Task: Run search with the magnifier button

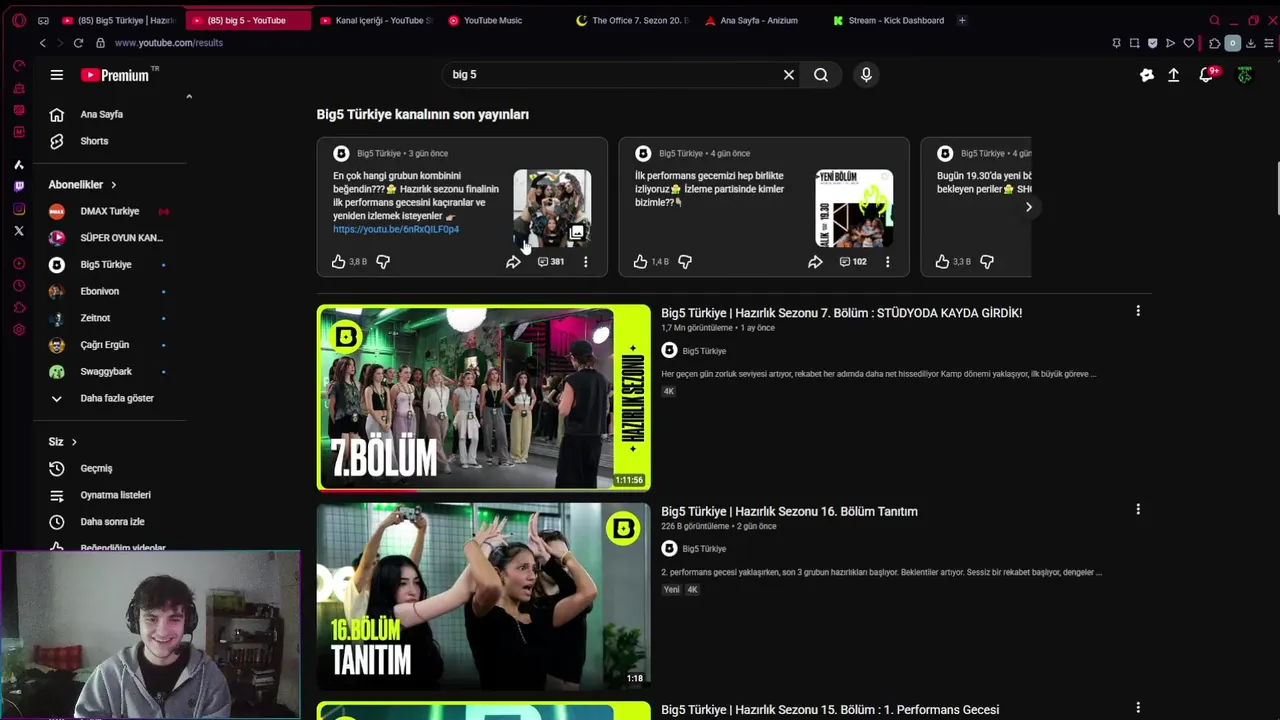Action: (x=821, y=75)
